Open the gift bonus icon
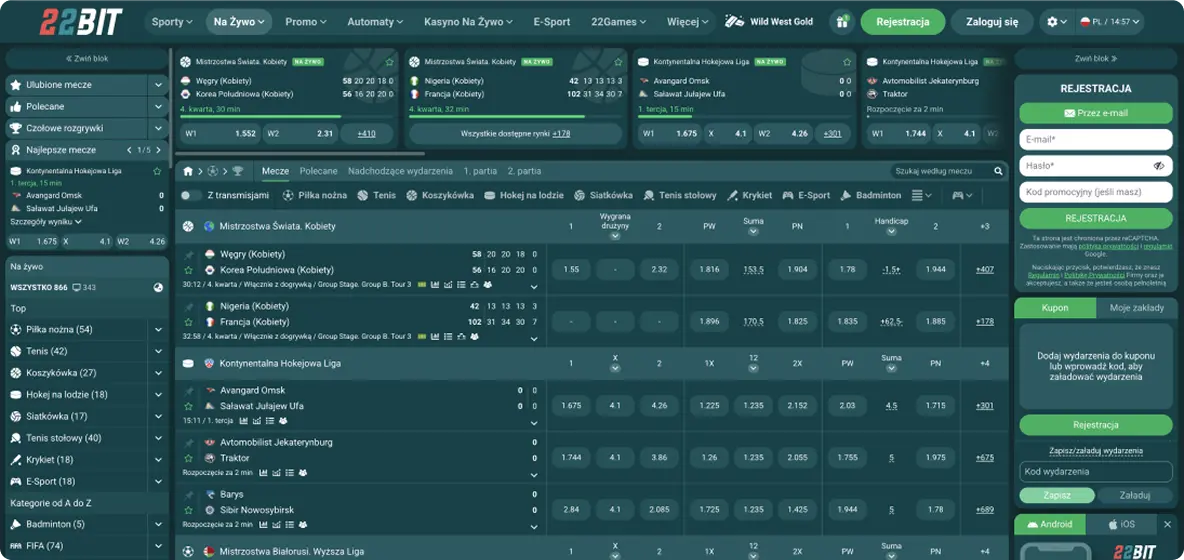 click(x=841, y=22)
